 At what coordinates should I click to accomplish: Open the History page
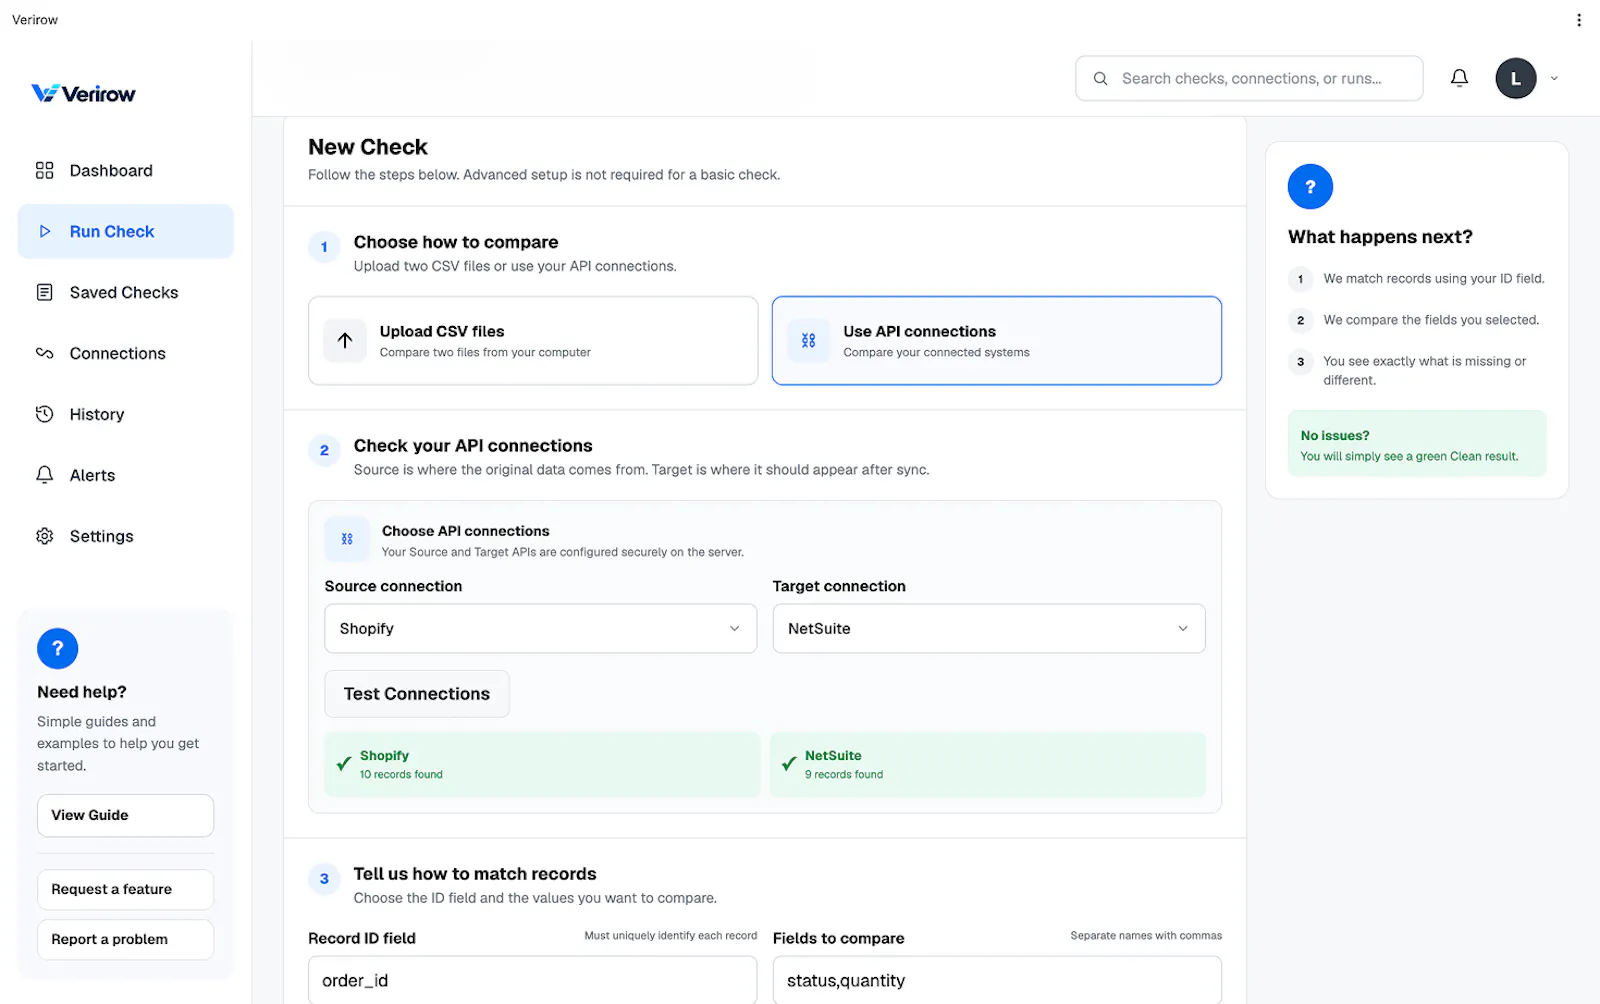(126, 414)
